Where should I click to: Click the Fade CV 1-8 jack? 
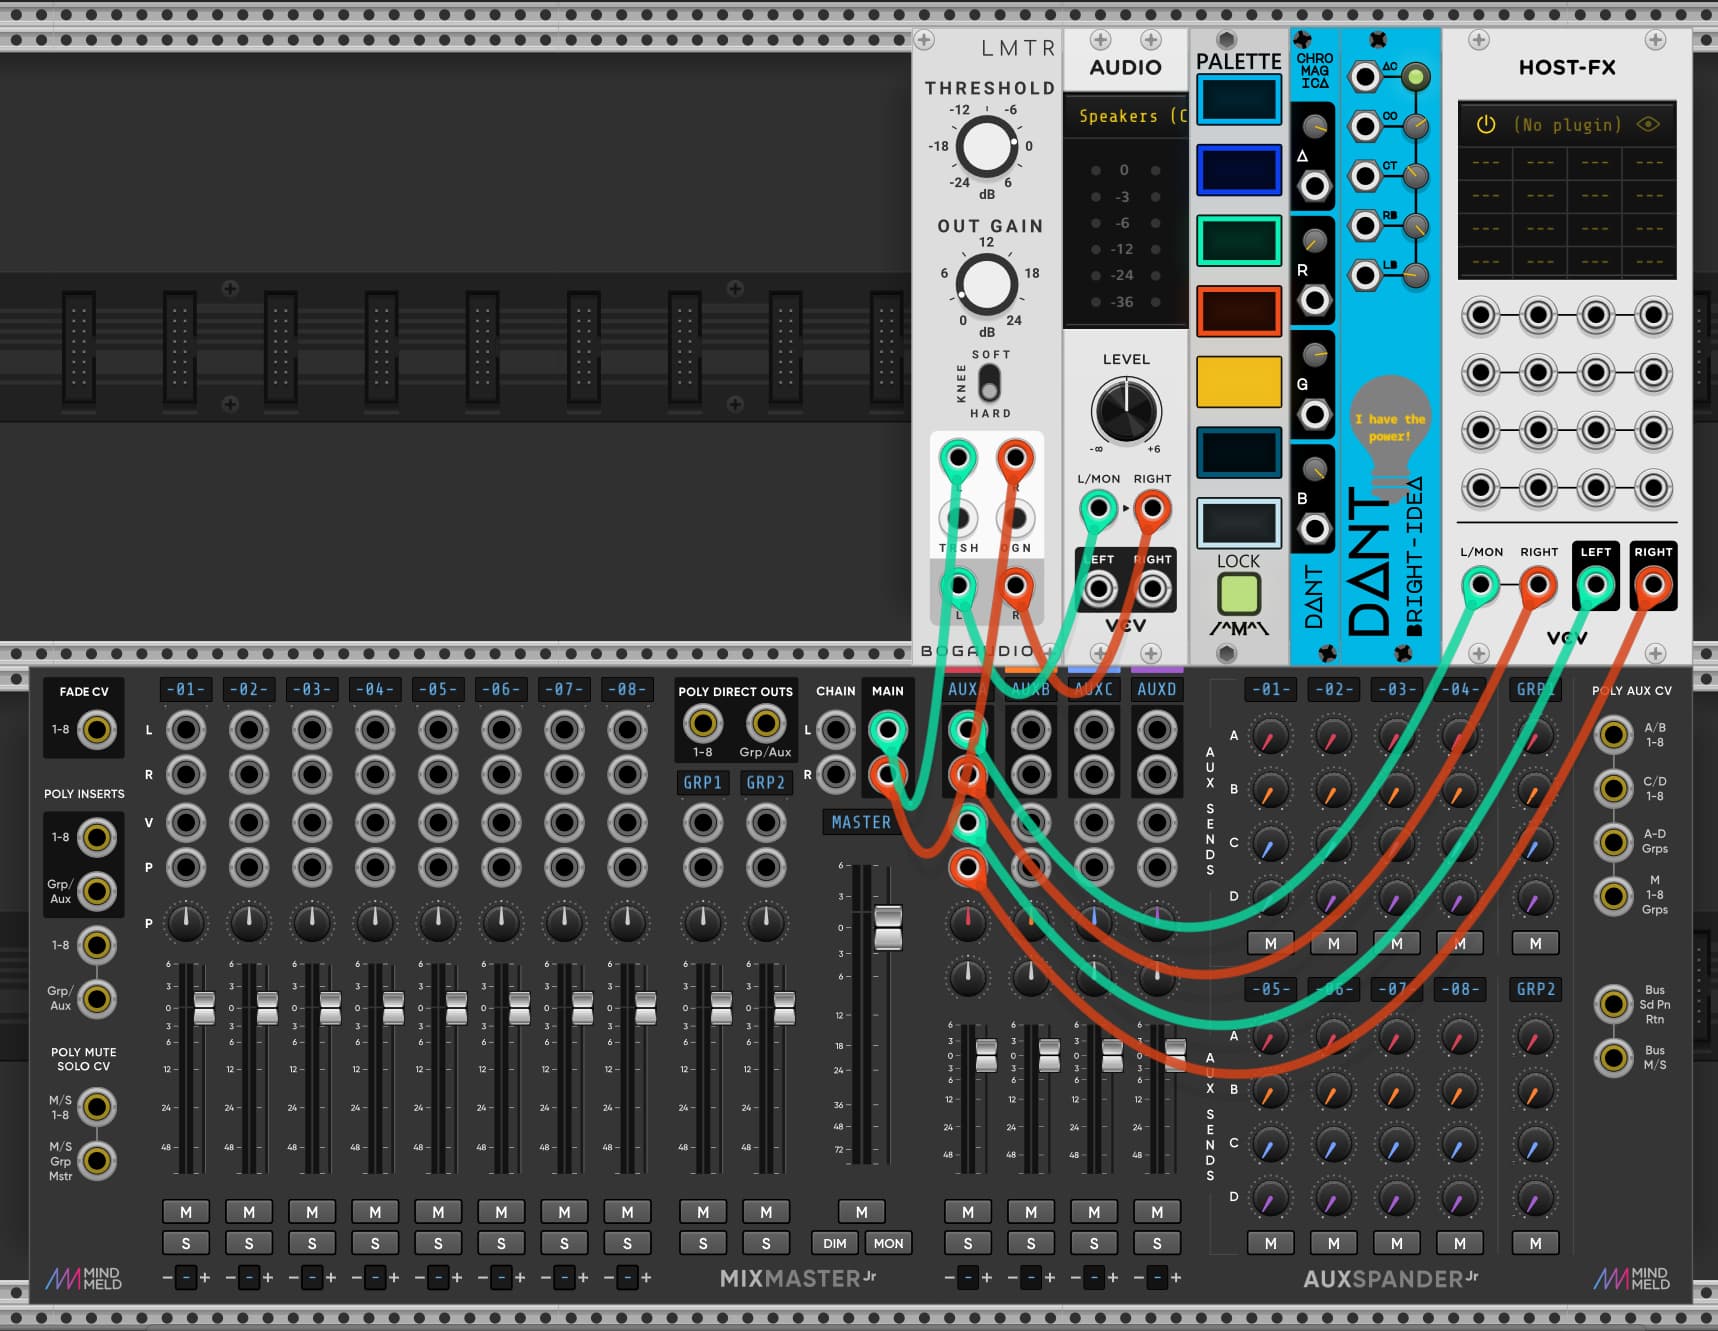(x=97, y=730)
